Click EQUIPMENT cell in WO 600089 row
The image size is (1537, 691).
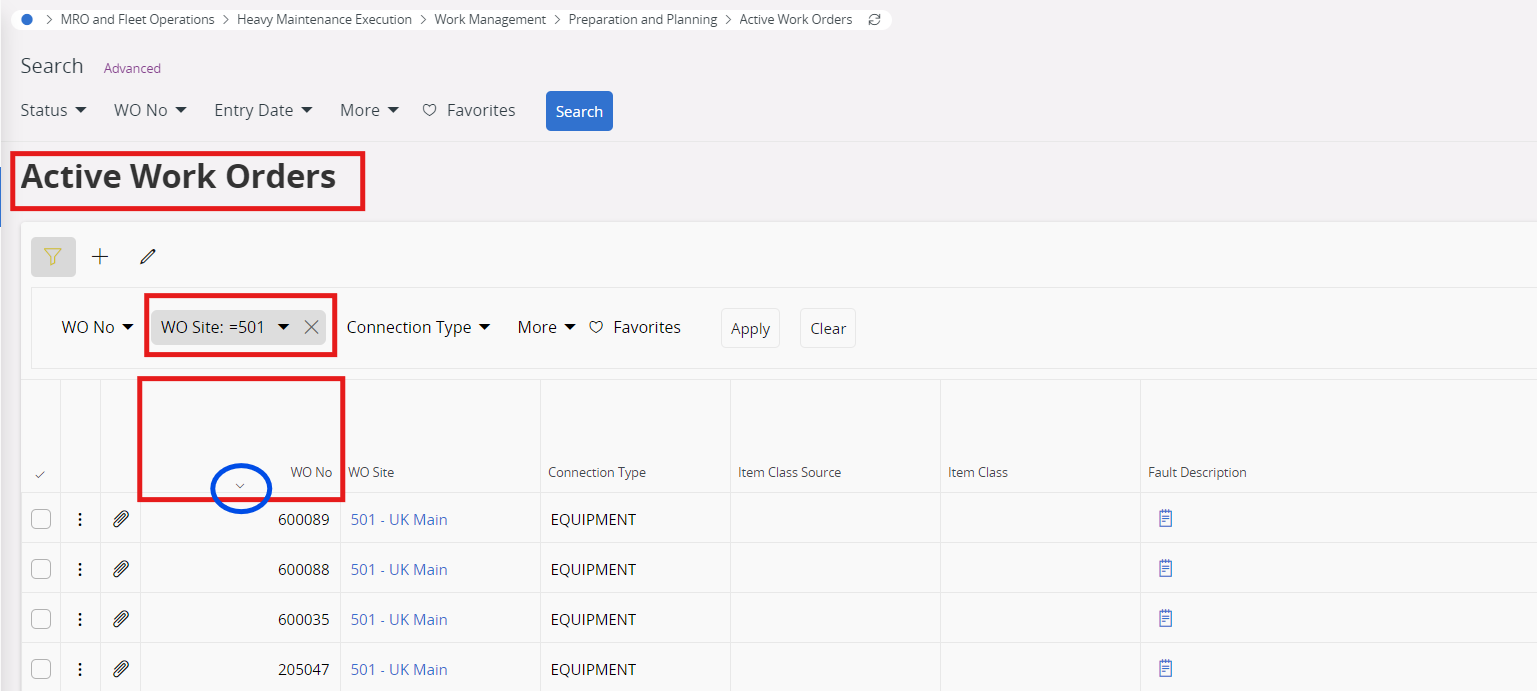593,519
